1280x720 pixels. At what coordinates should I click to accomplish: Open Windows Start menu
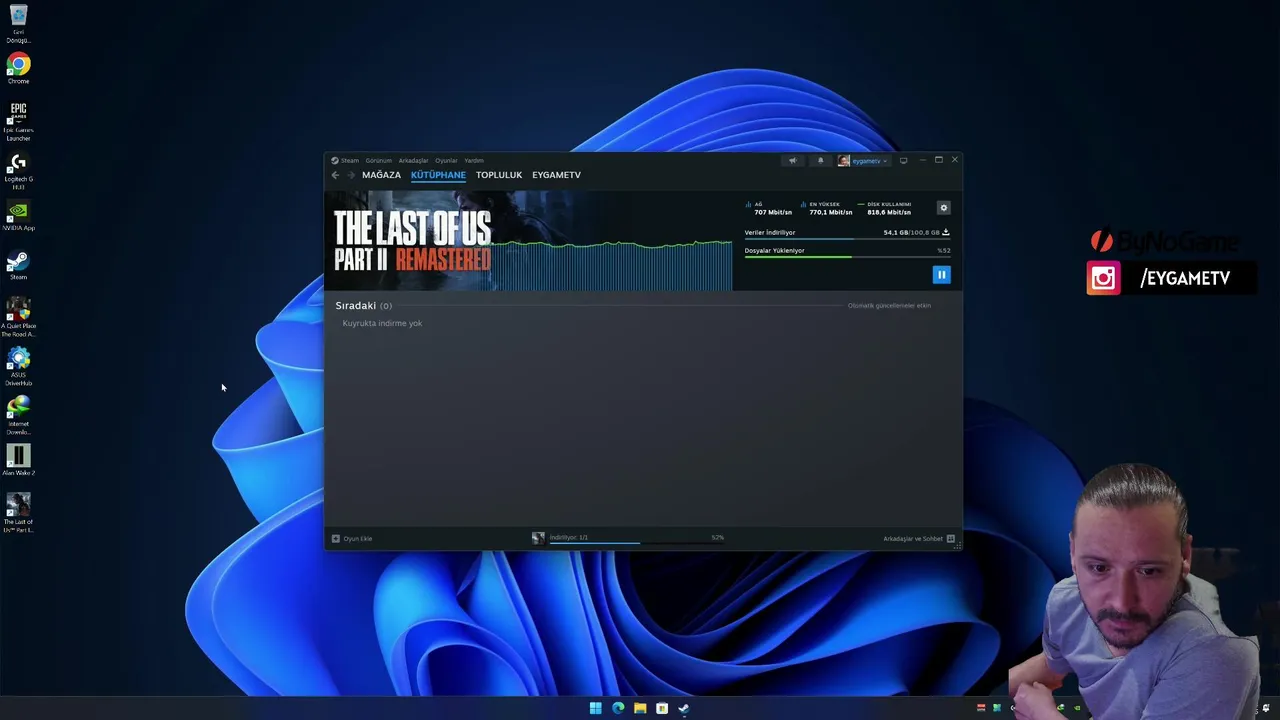point(595,708)
